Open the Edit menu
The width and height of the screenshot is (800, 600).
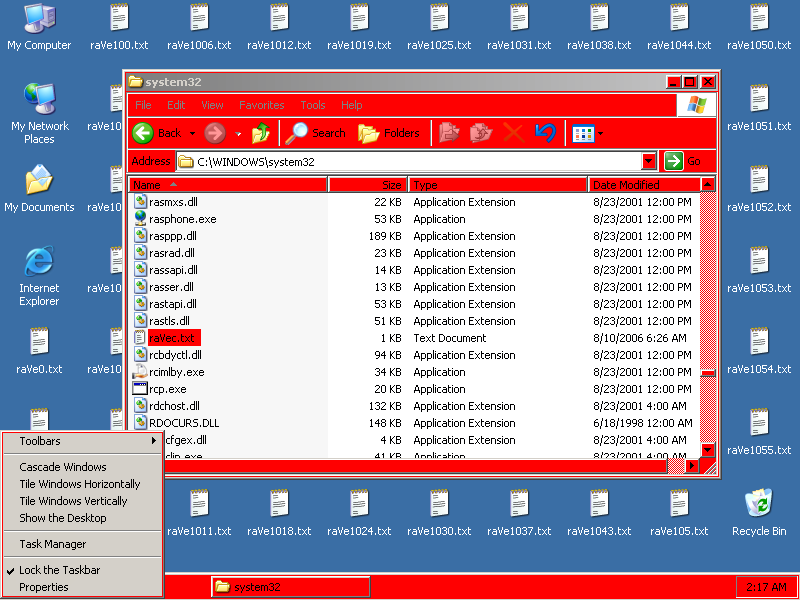[x=176, y=105]
